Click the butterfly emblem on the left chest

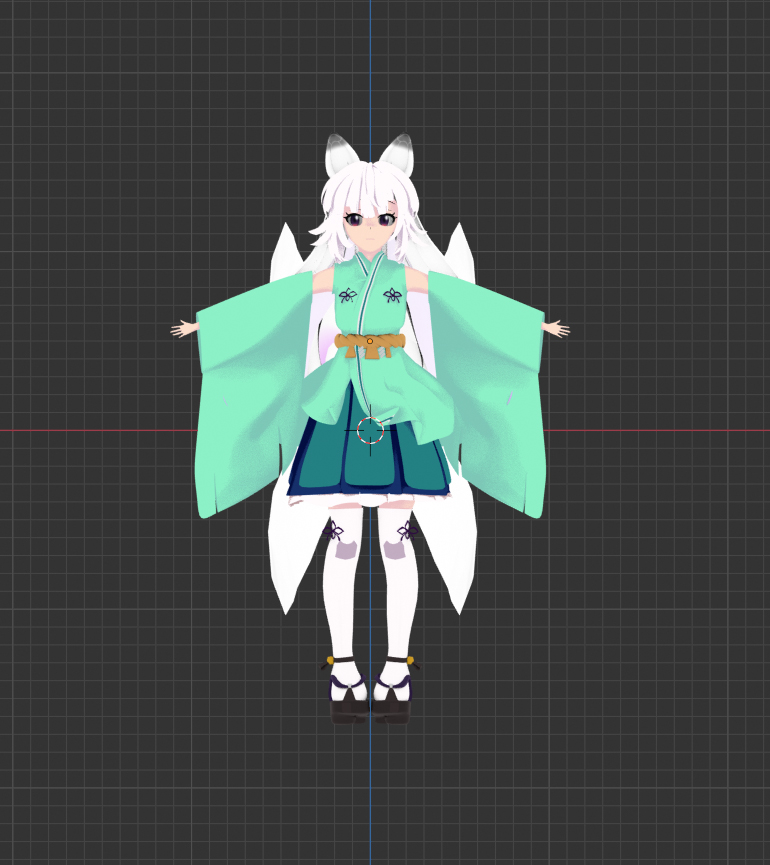click(347, 295)
